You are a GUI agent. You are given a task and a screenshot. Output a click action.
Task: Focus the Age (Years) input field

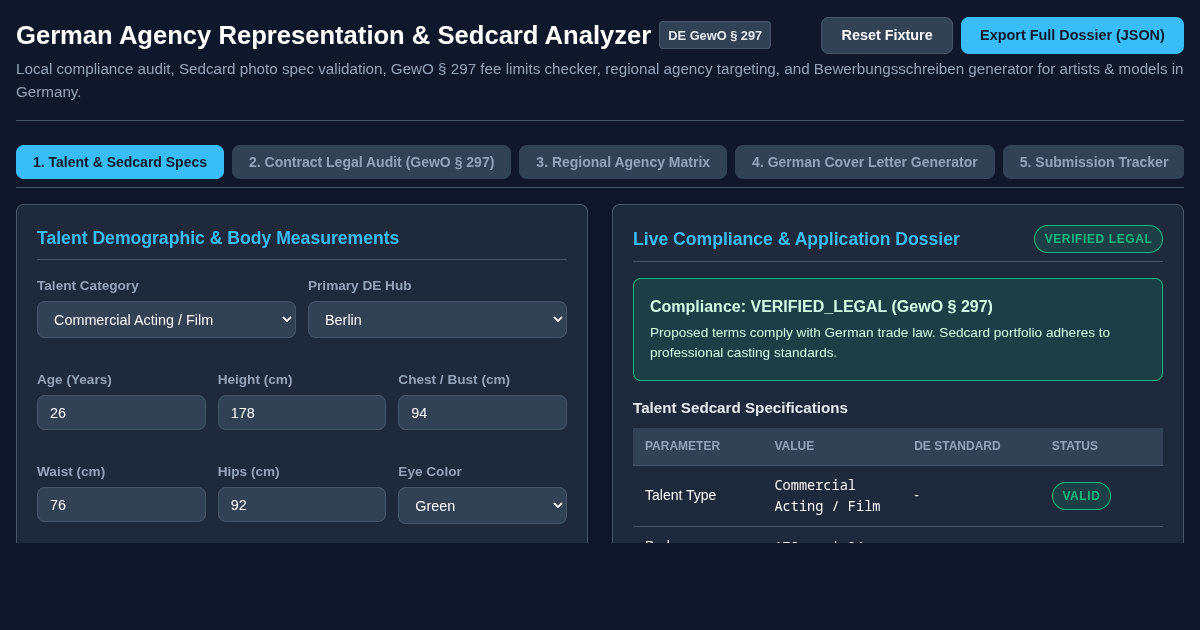[121, 412]
